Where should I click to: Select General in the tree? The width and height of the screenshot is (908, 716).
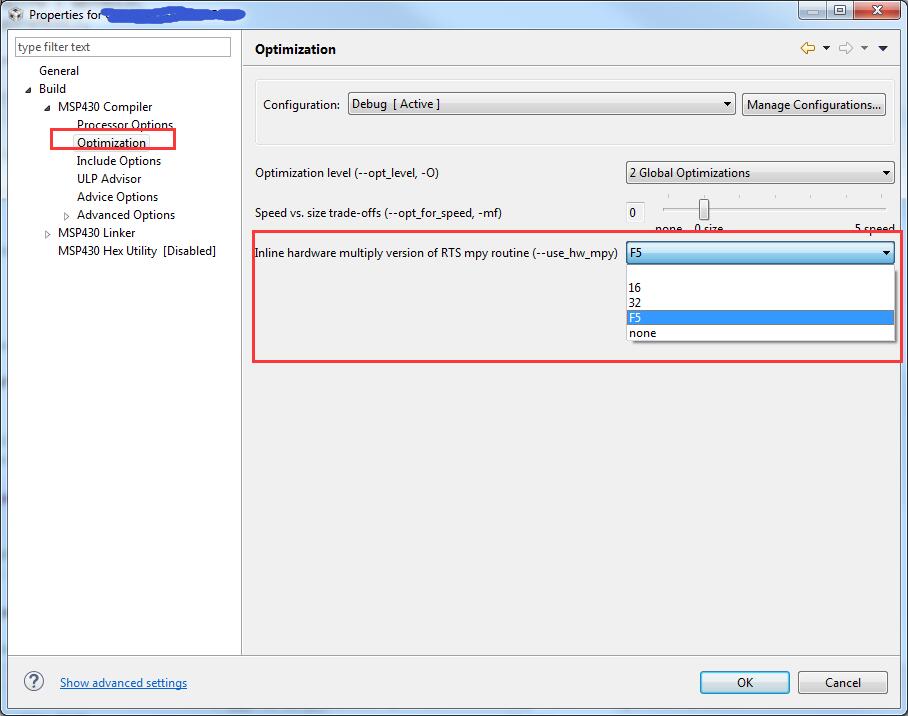tap(59, 71)
